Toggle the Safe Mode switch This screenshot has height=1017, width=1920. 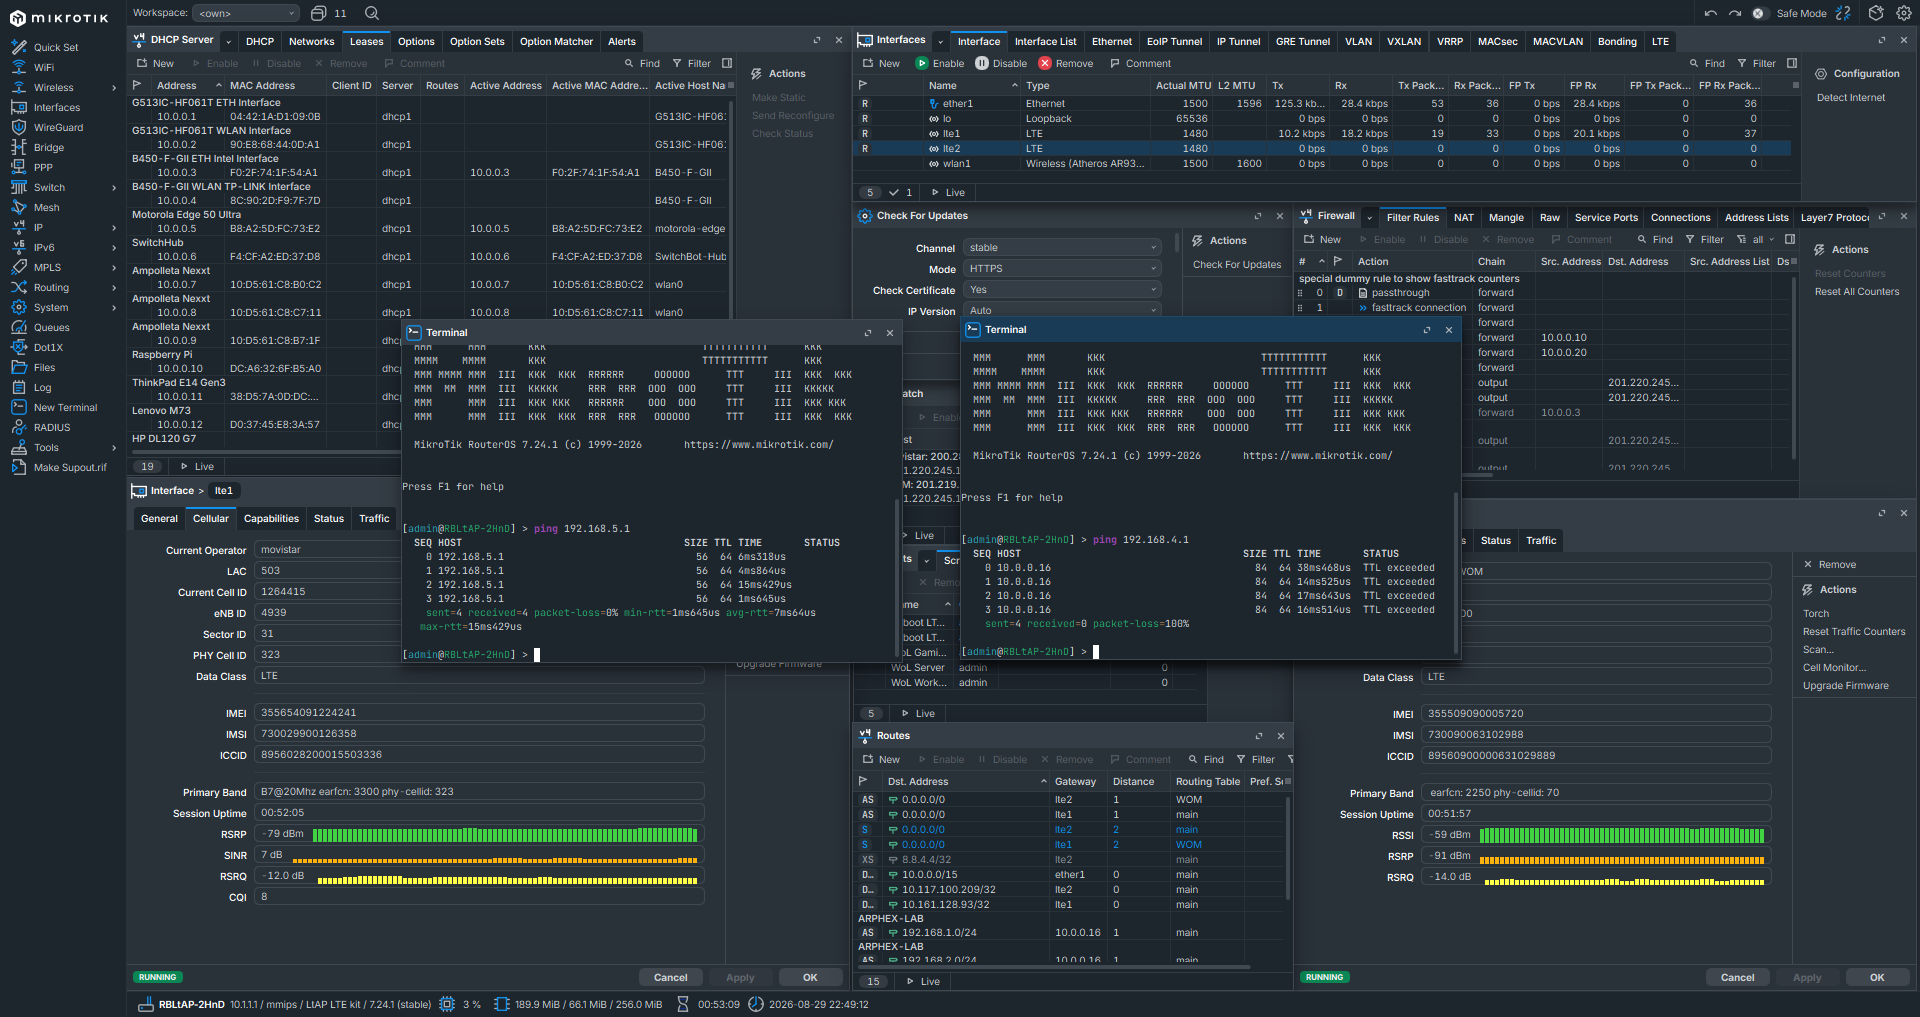(x=1760, y=13)
